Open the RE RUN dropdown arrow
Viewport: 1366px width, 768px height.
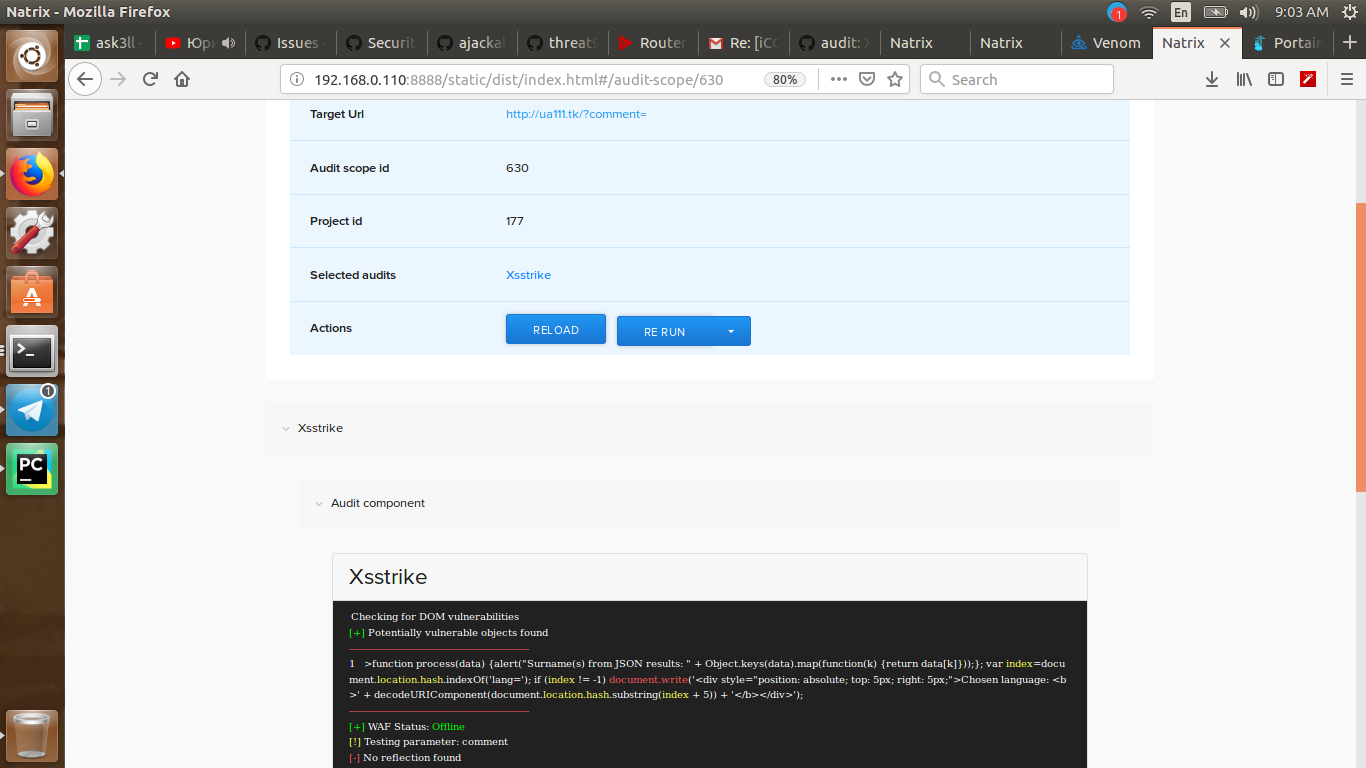pos(731,331)
